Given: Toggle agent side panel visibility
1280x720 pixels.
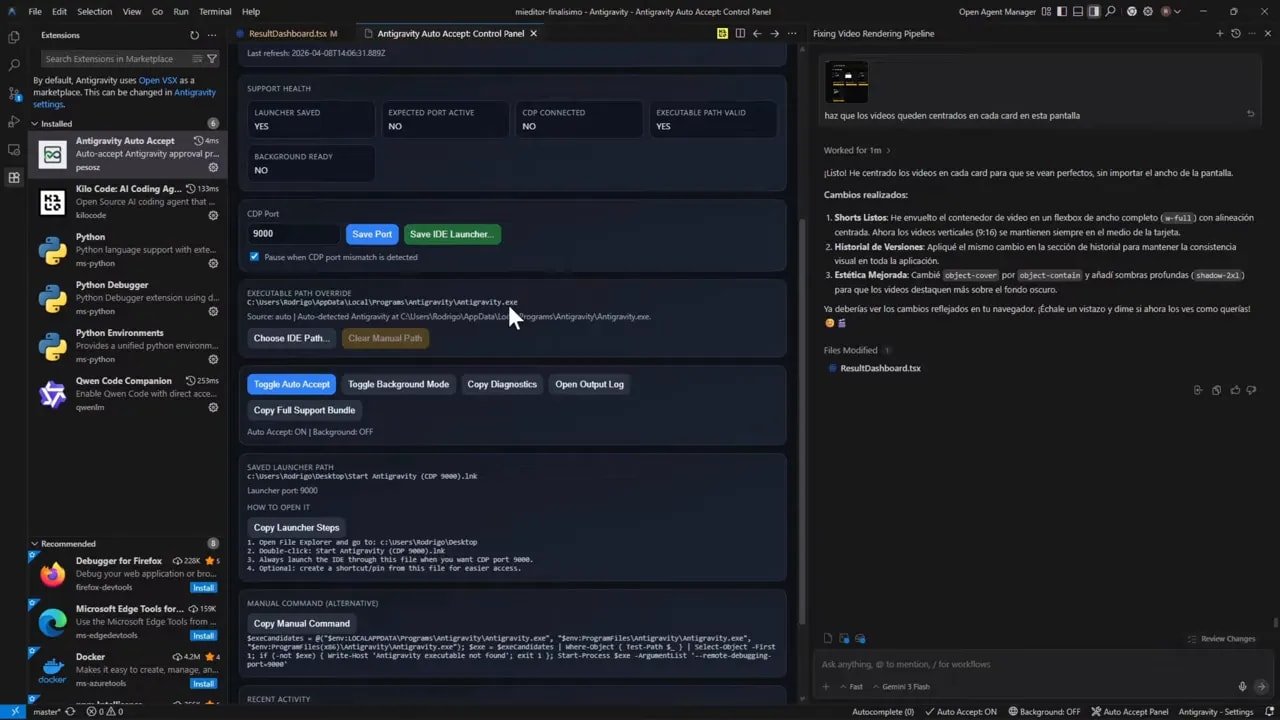Looking at the screenshot, I should [x=1094, y=12].
